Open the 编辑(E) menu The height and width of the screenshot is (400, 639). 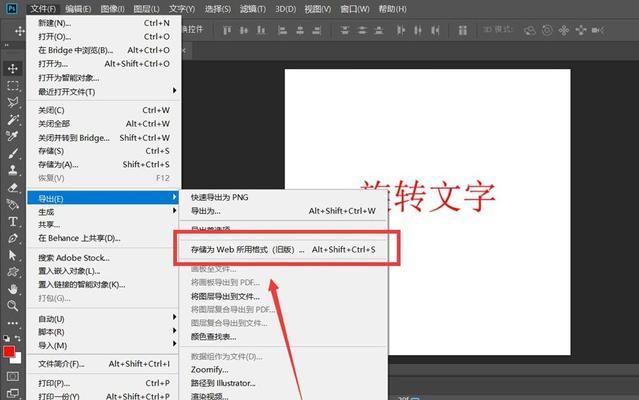[78, 9]
